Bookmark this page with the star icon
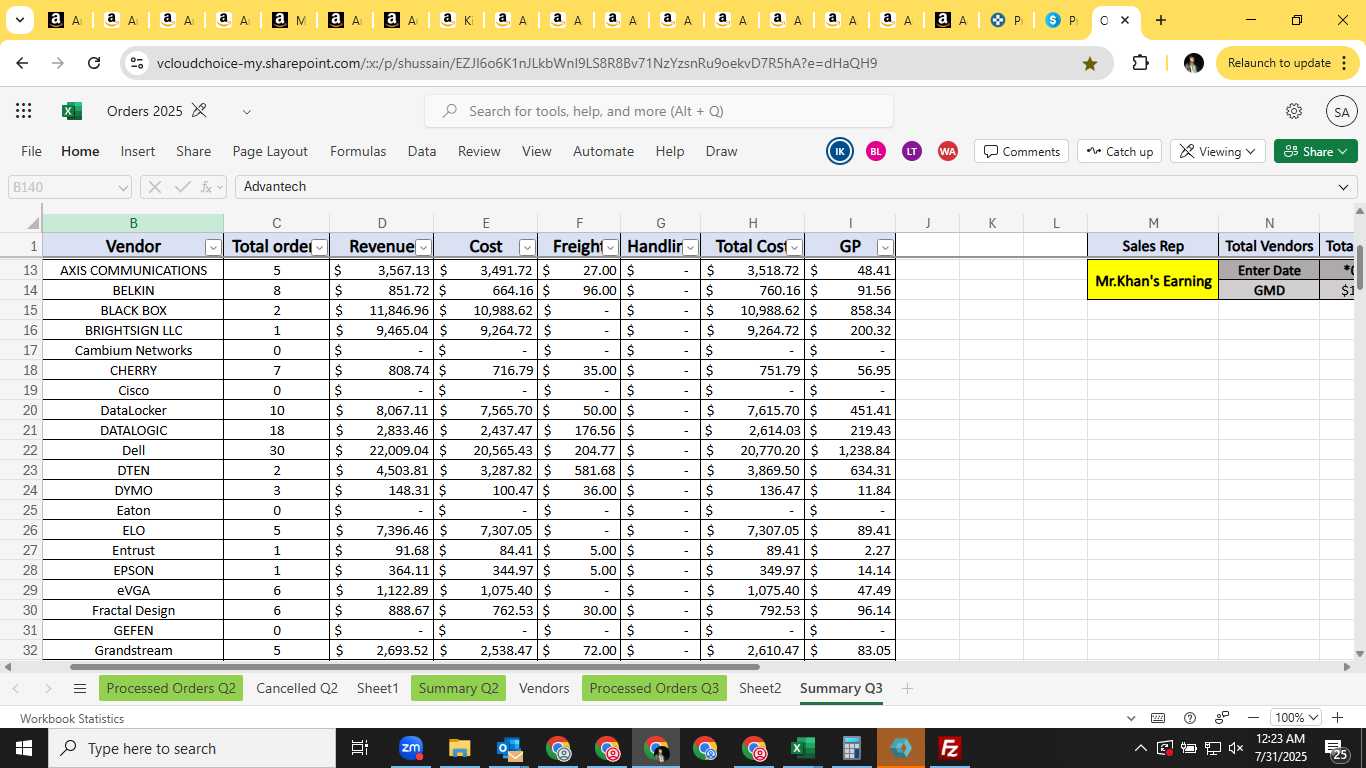This screenshot has height=768, width=1366. click(1090, 63)
